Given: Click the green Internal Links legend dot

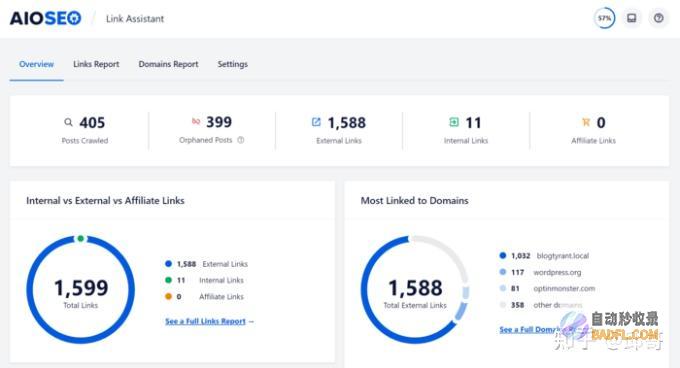Looking at the screenshot, I should (x=168, y=280).
